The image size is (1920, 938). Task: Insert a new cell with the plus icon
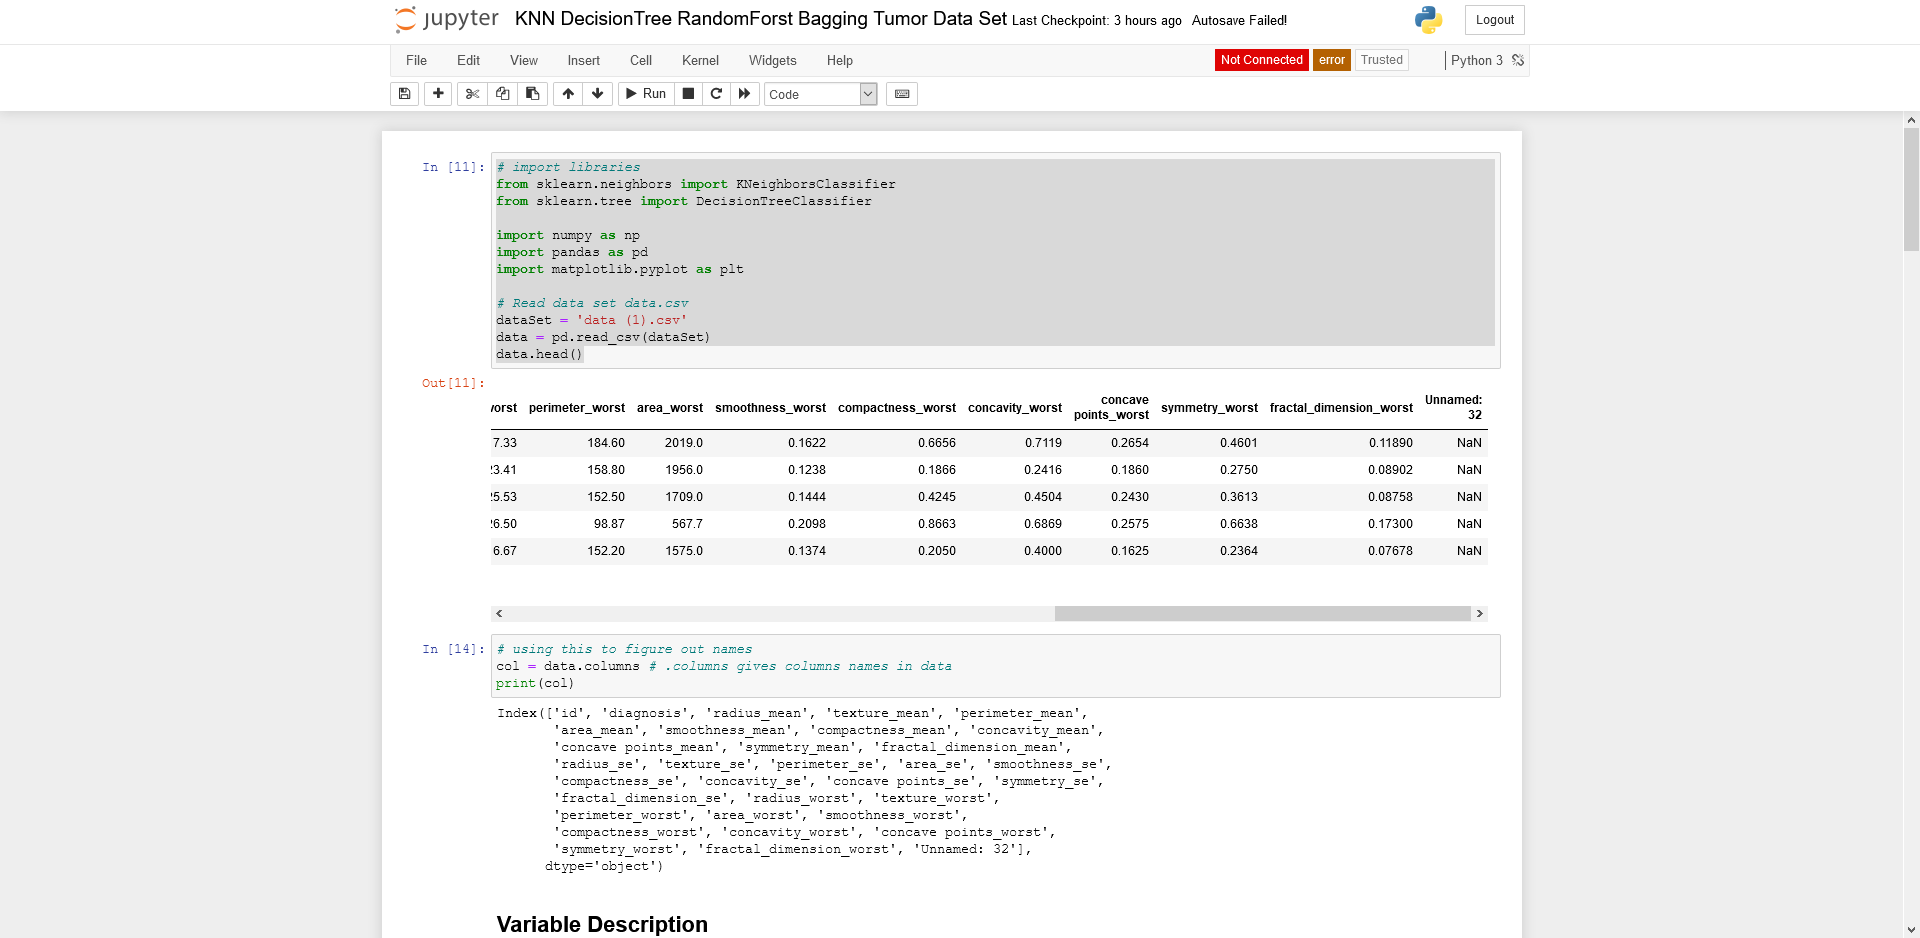(x=437, y=94)
